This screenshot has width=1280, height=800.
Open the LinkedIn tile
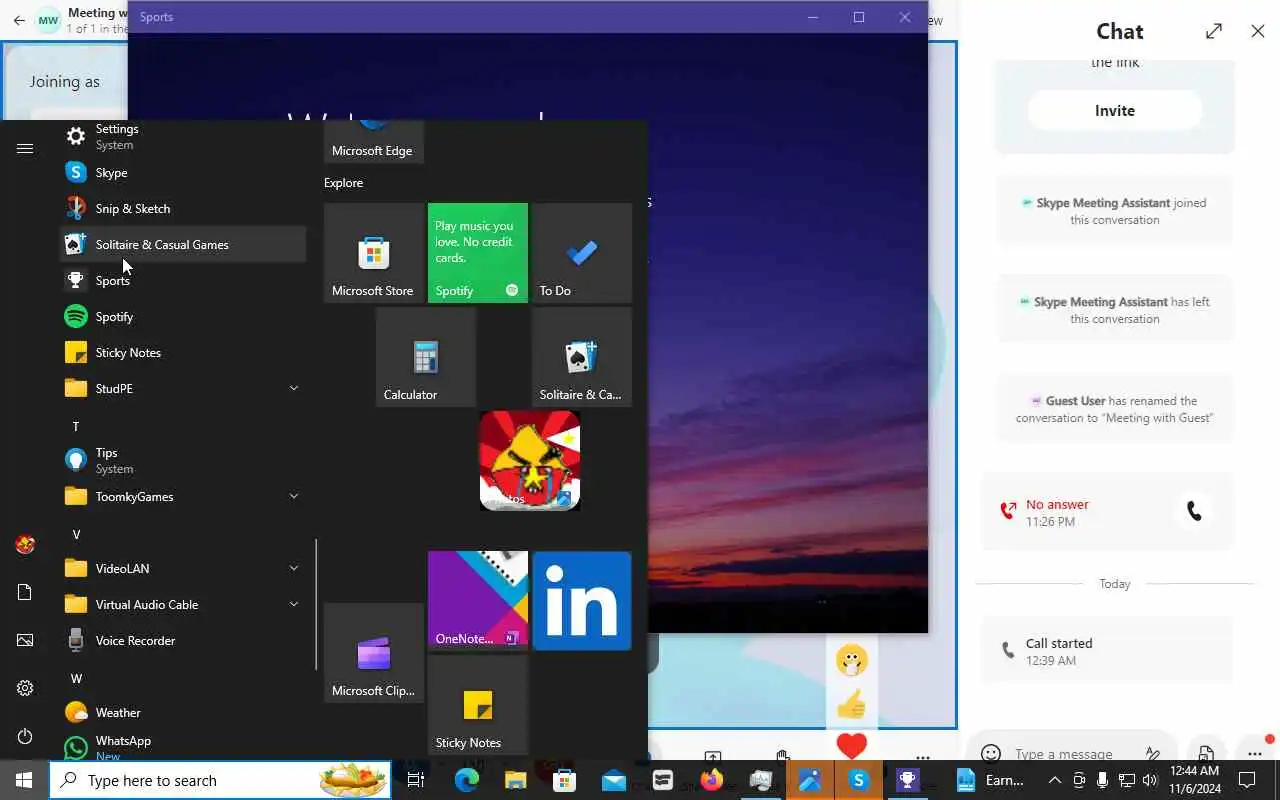(582, 601)
